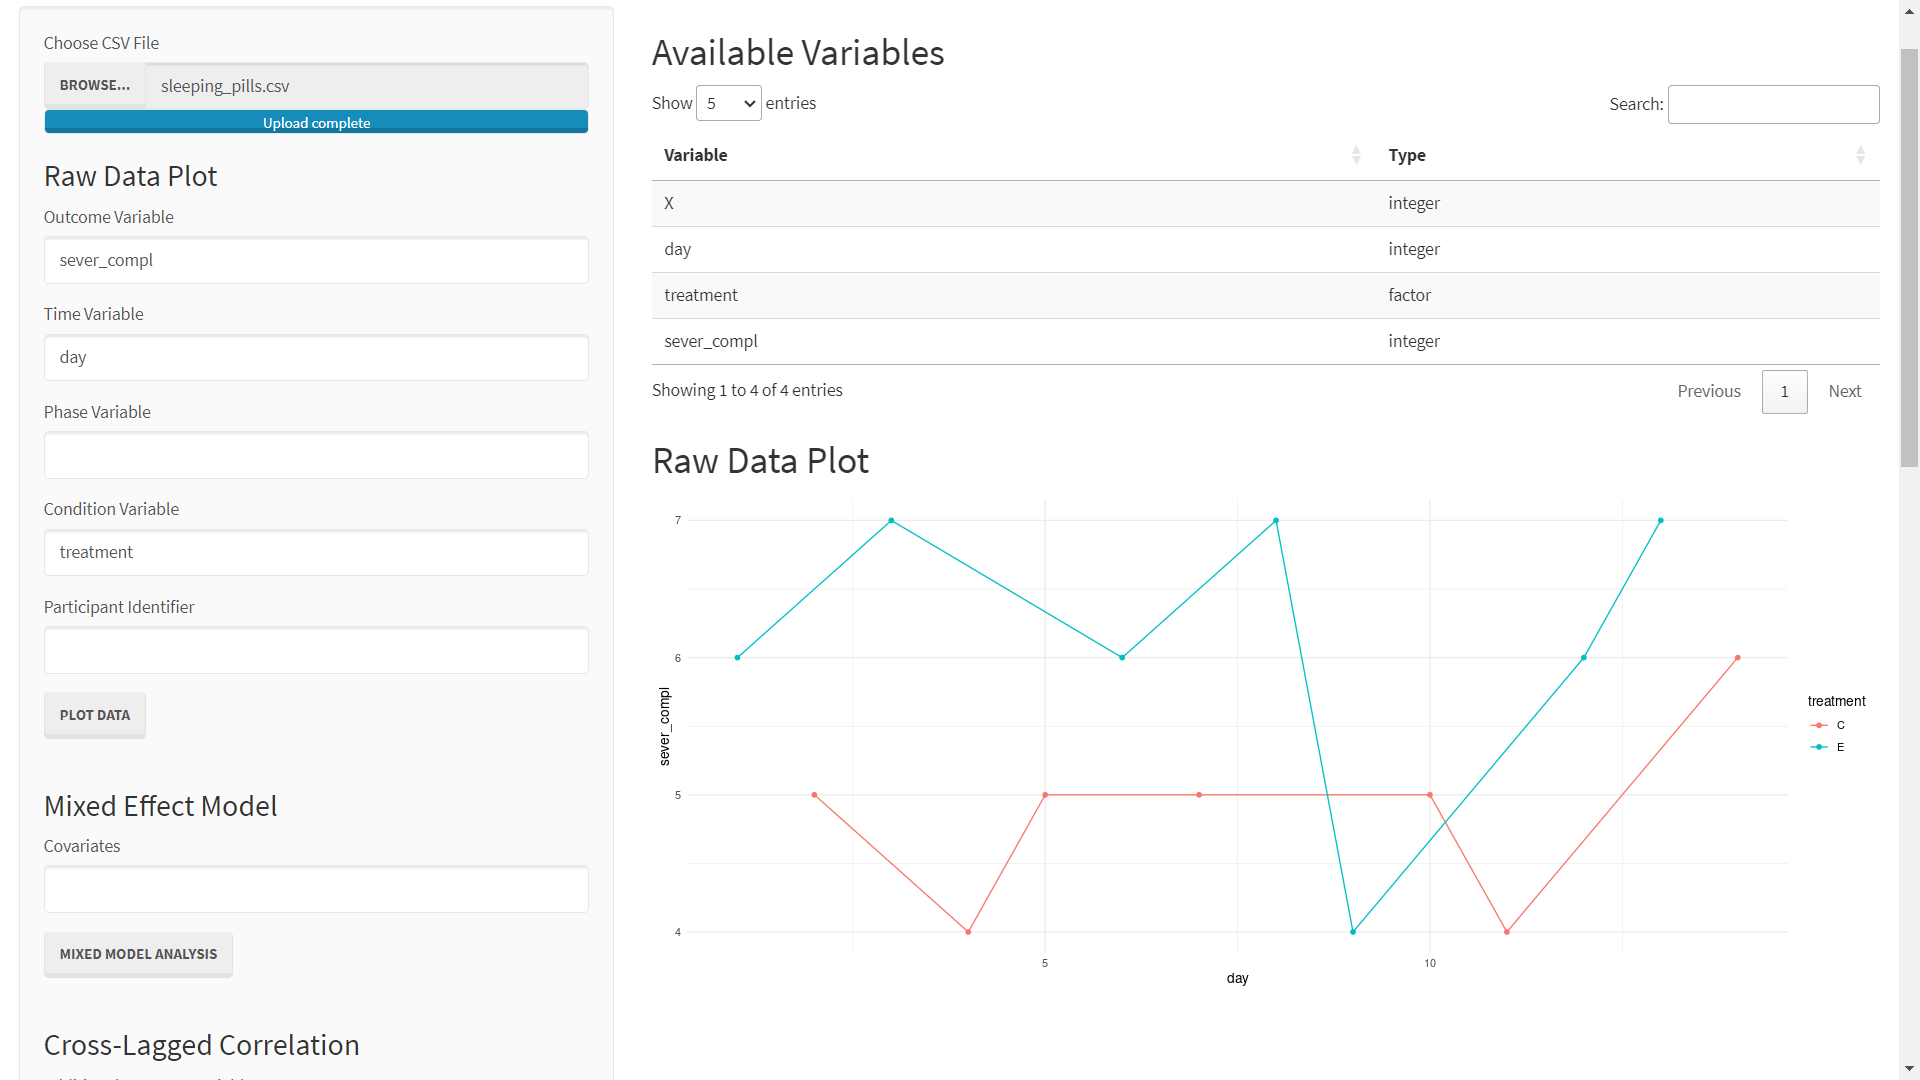Go to Previous table page
The width and height of the screenshot is (1920, 1080).
pyautogui.click(x=1709, y=391)
